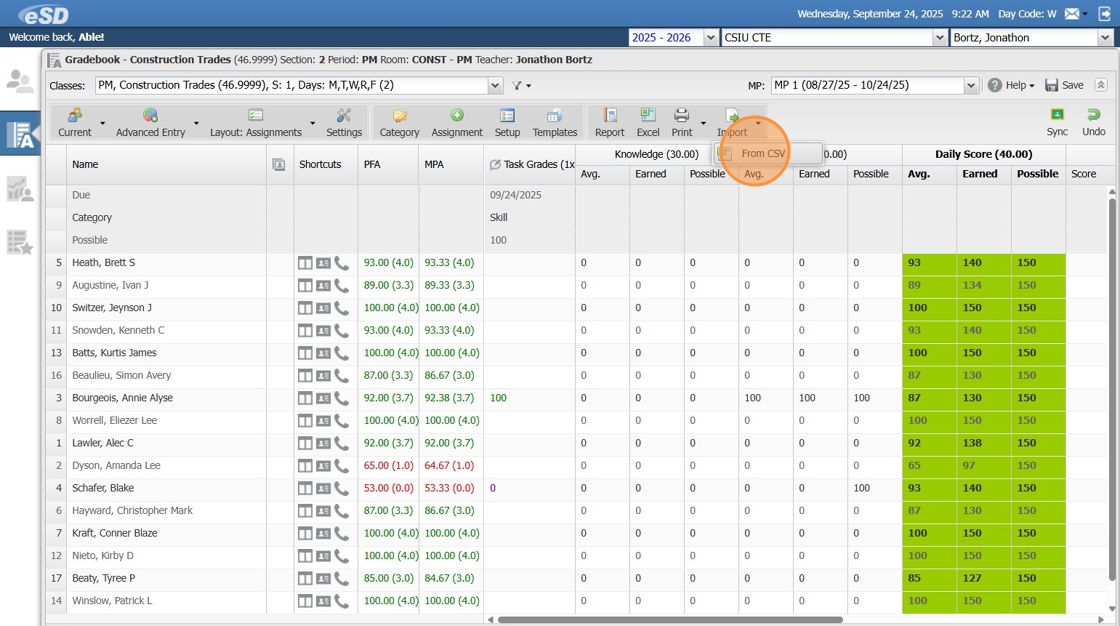Click the mail envelope icon

[1072, 14]
